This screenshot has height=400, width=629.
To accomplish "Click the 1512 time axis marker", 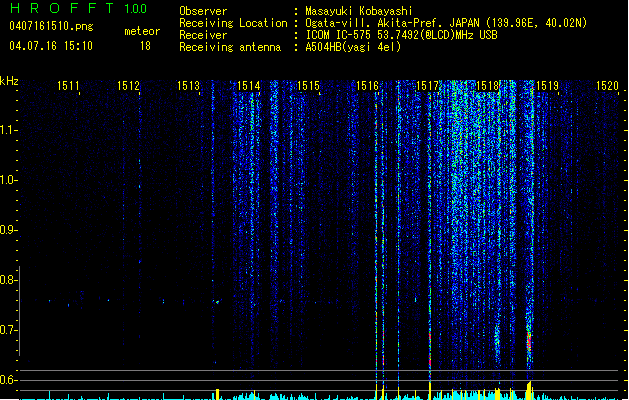I will click(x=128, y=86).
